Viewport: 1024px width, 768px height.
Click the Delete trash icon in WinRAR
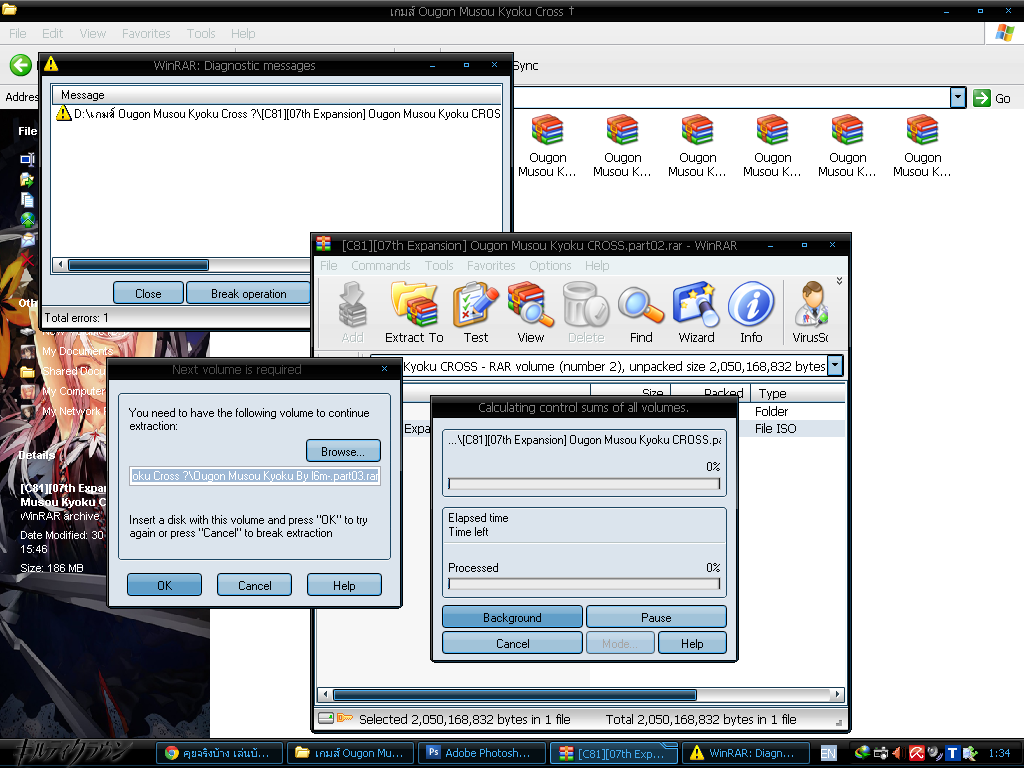click(586, 312)
